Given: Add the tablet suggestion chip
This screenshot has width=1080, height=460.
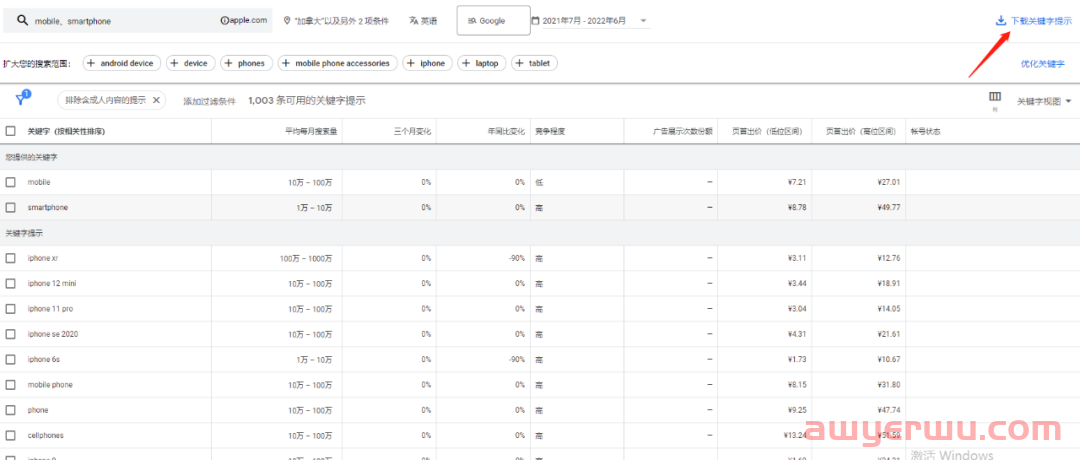Looking at the screenshot, I should [x=534, y=63].
